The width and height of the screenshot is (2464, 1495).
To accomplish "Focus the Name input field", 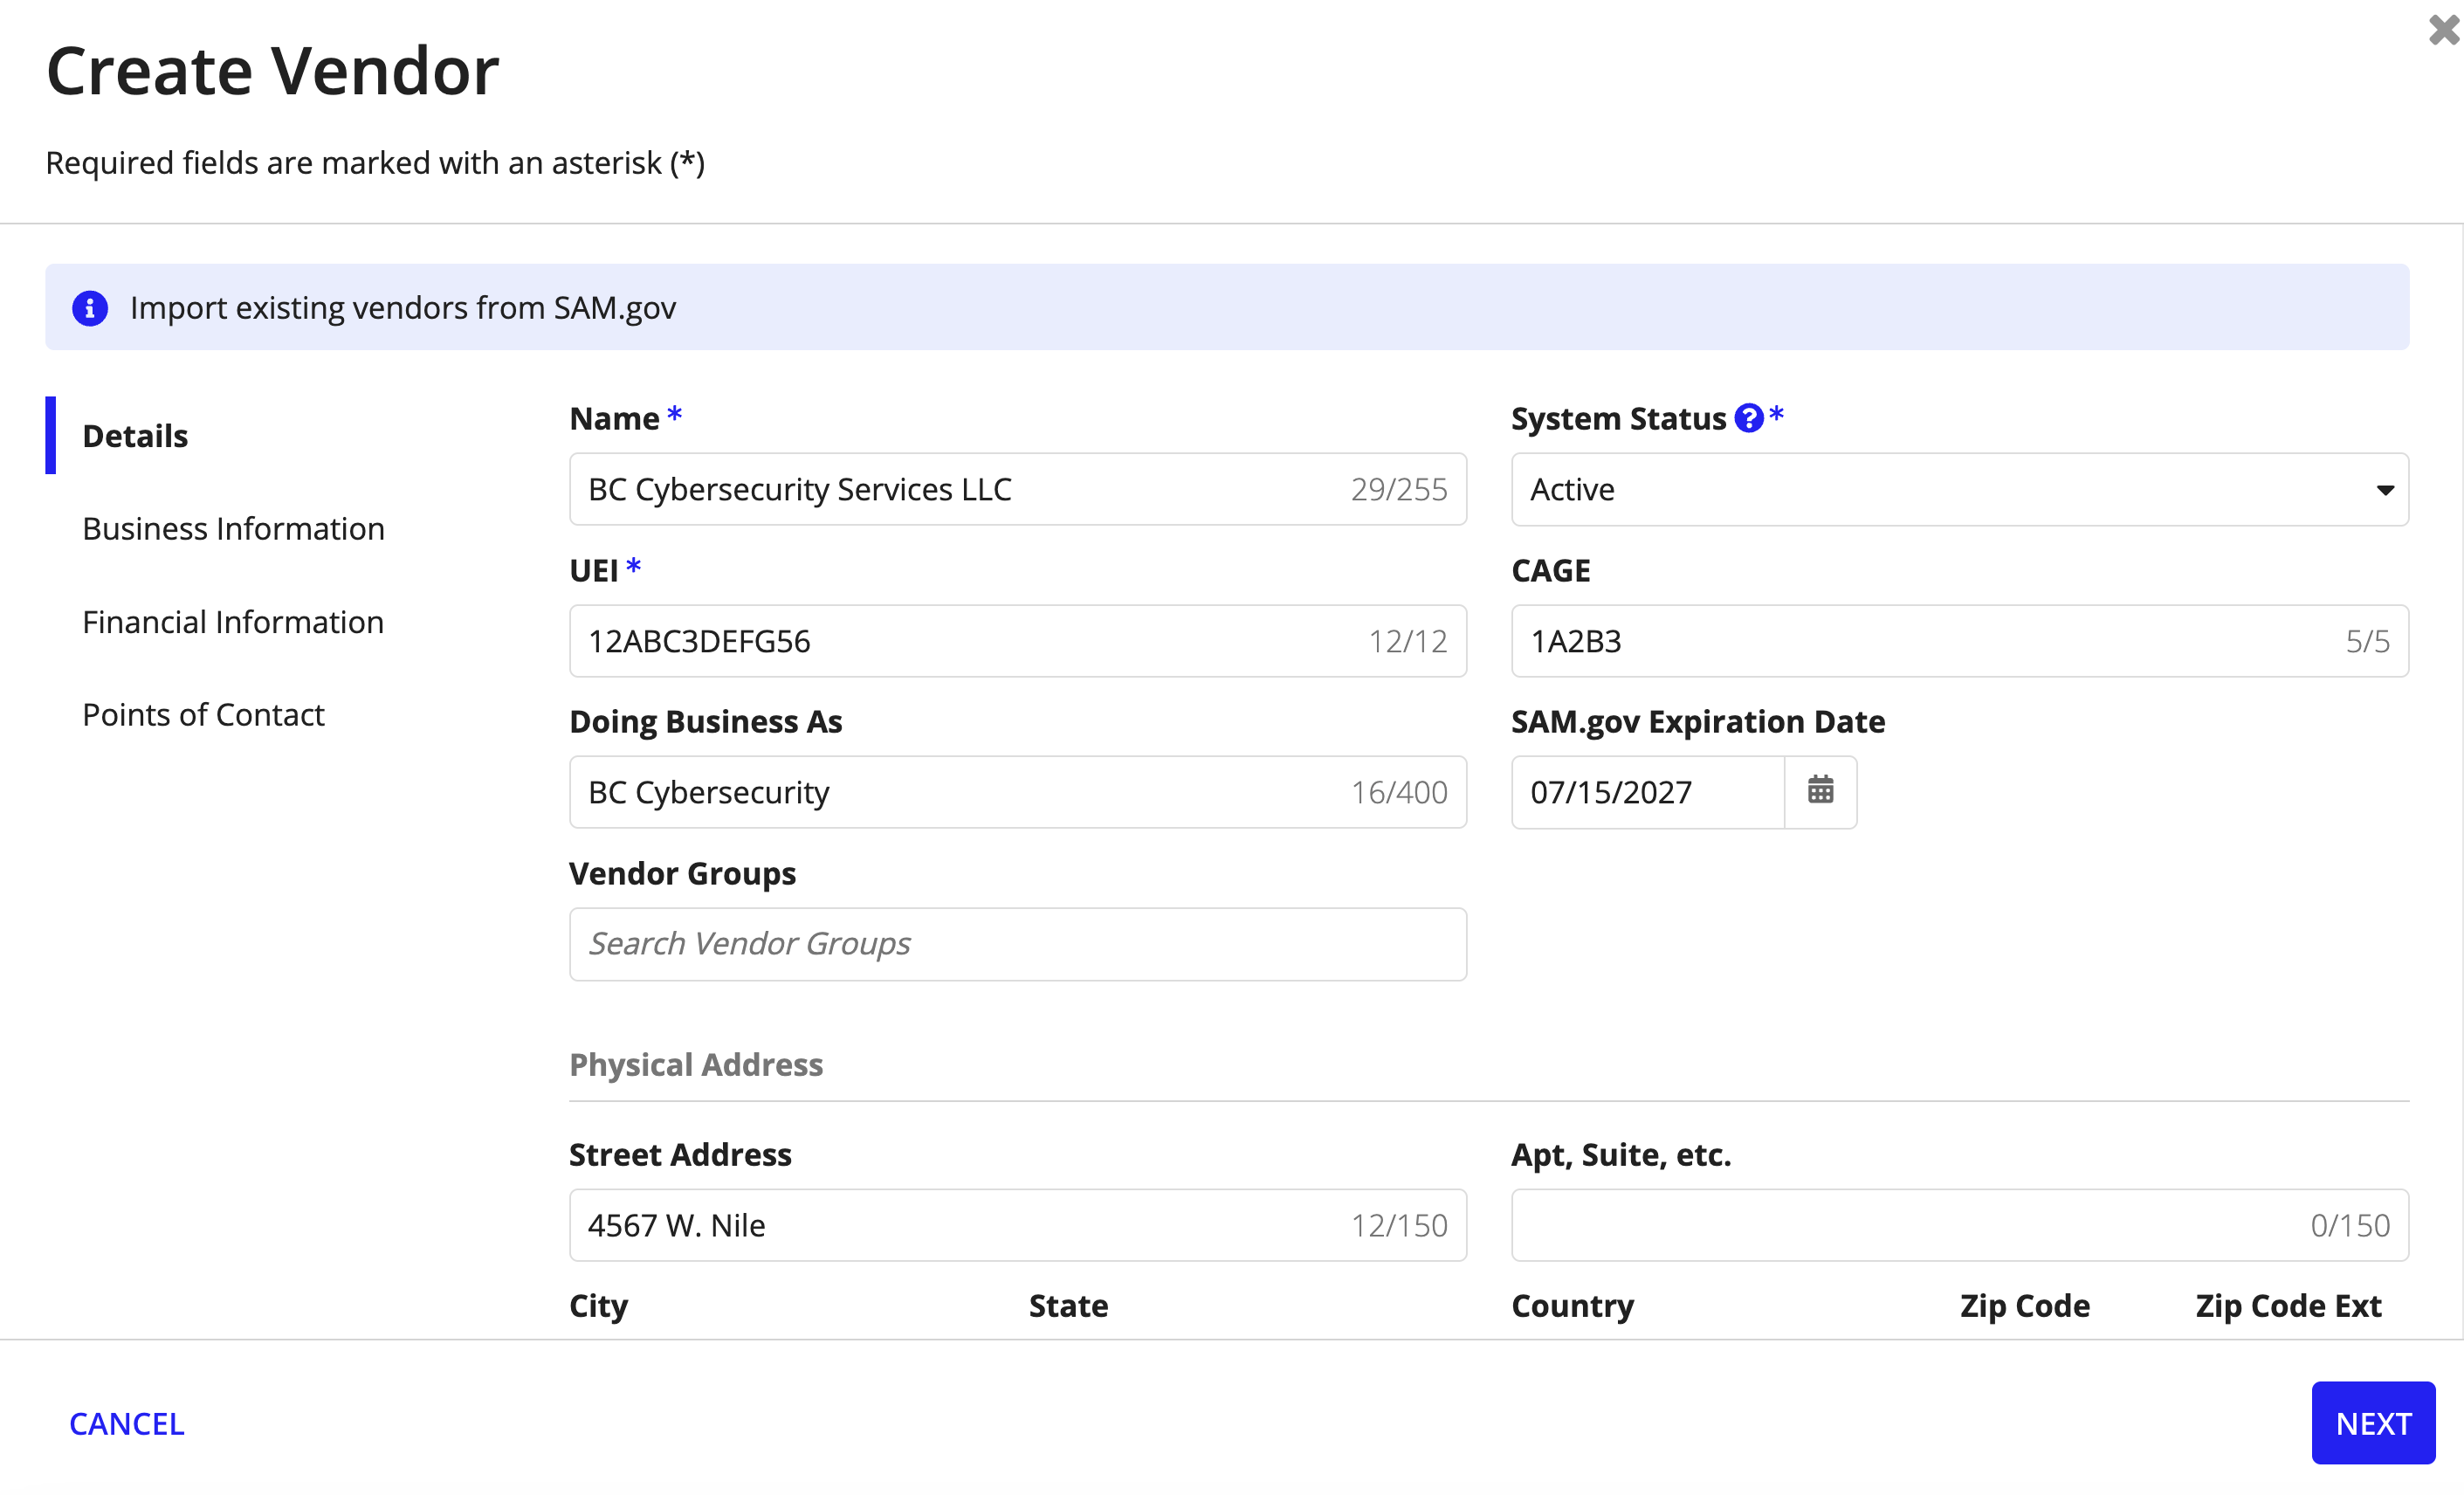I will (1018, 489).
